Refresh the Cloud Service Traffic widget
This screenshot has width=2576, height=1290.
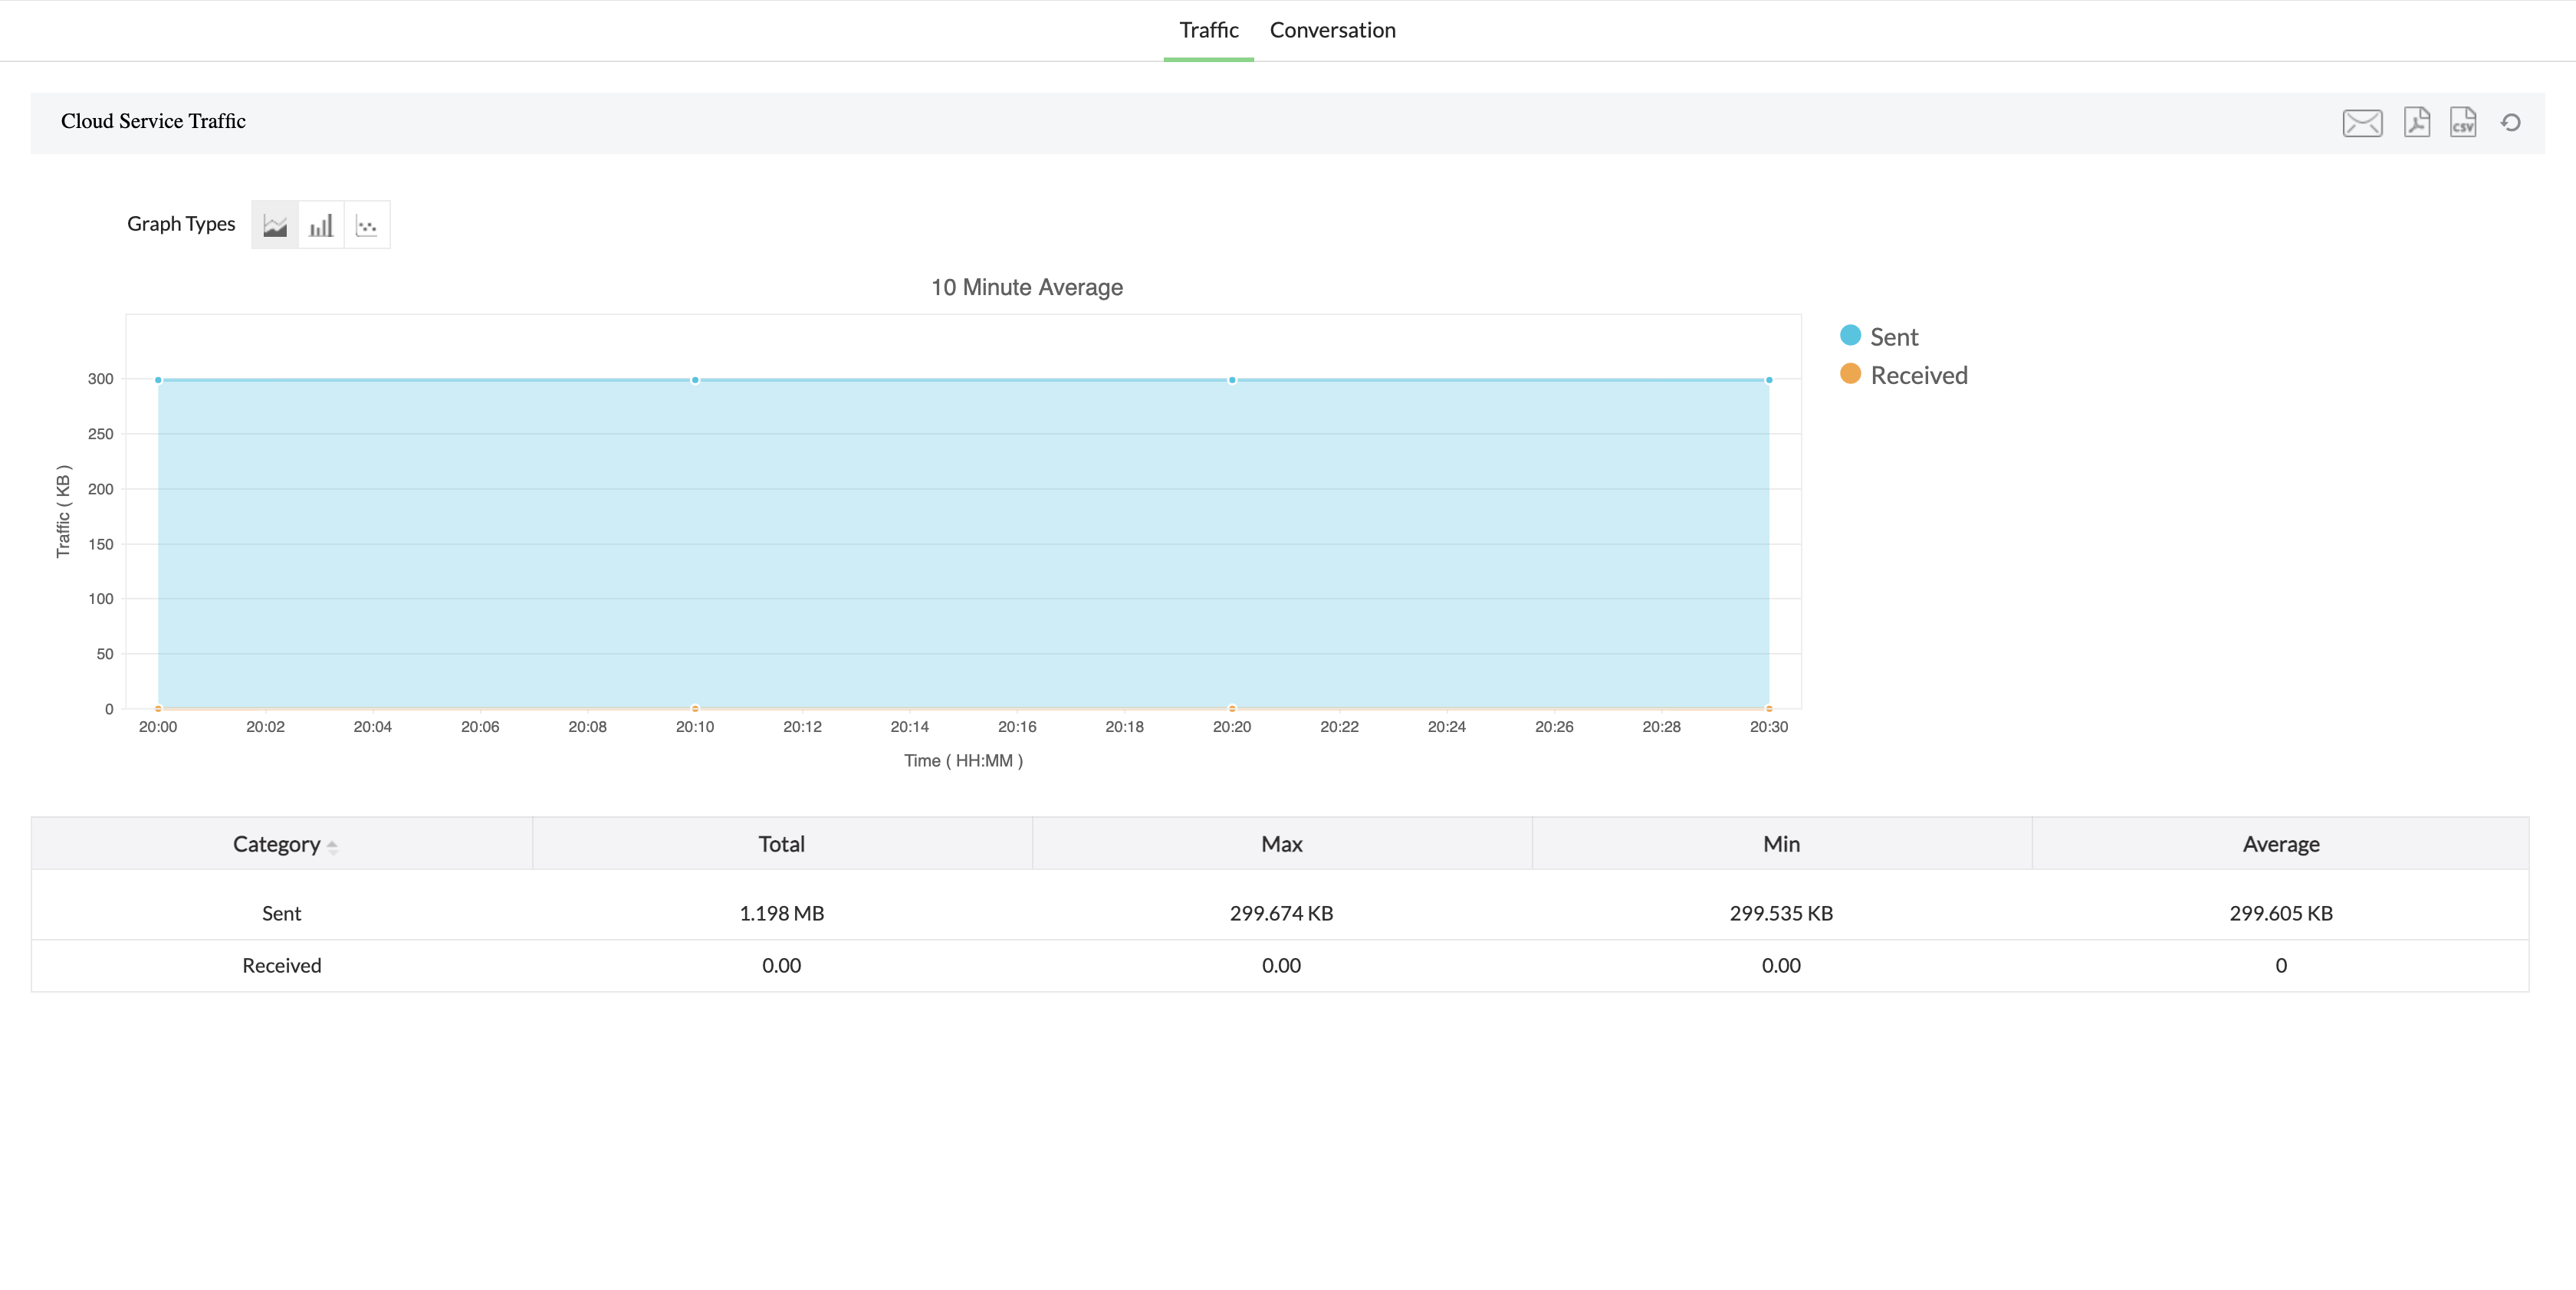click(2510, 123)
